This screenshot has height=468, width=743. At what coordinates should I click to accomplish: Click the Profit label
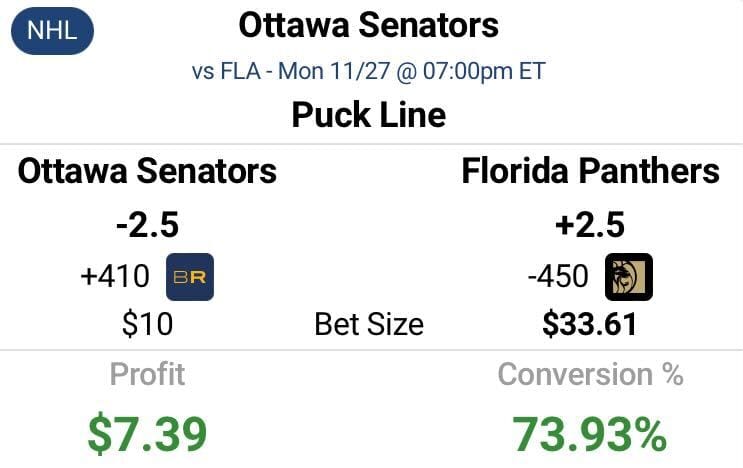(147, 375)
